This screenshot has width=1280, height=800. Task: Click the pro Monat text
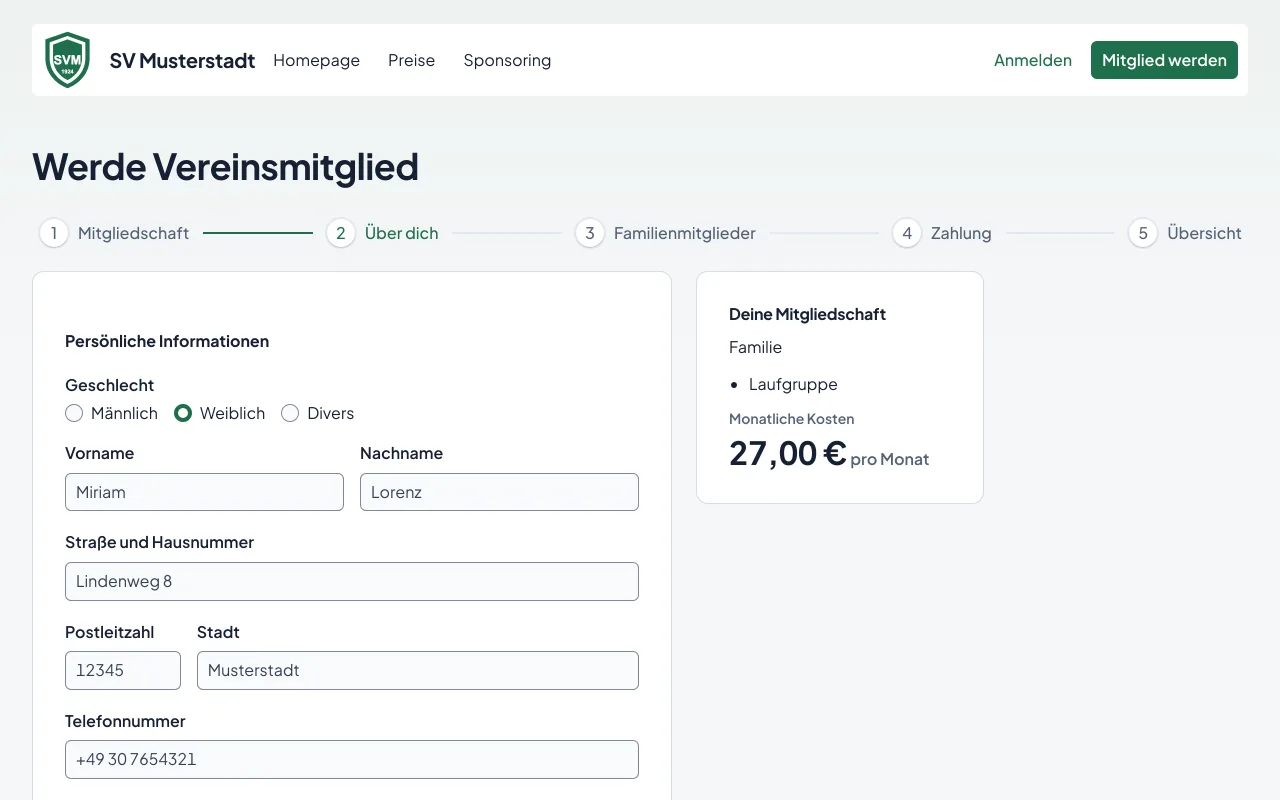(890, 459)
